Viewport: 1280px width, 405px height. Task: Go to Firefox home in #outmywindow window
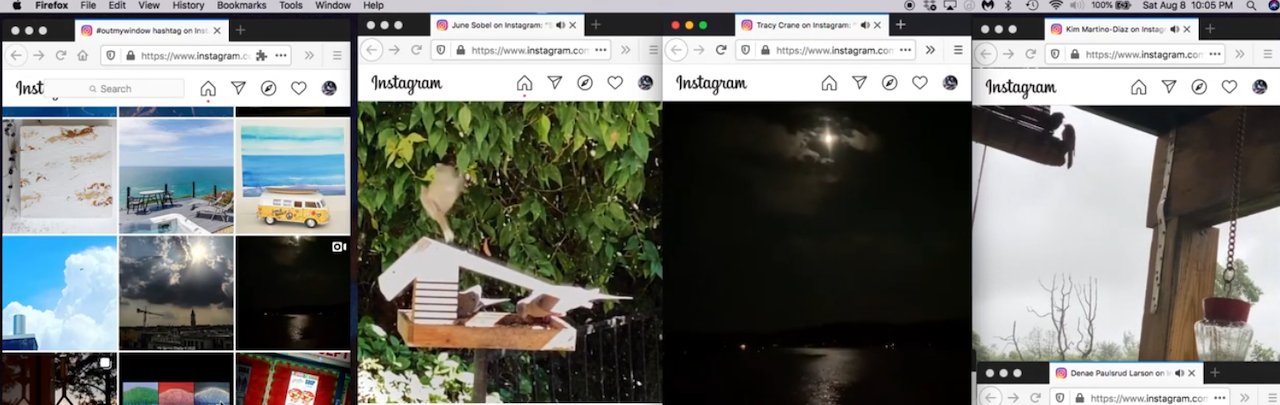83,56
